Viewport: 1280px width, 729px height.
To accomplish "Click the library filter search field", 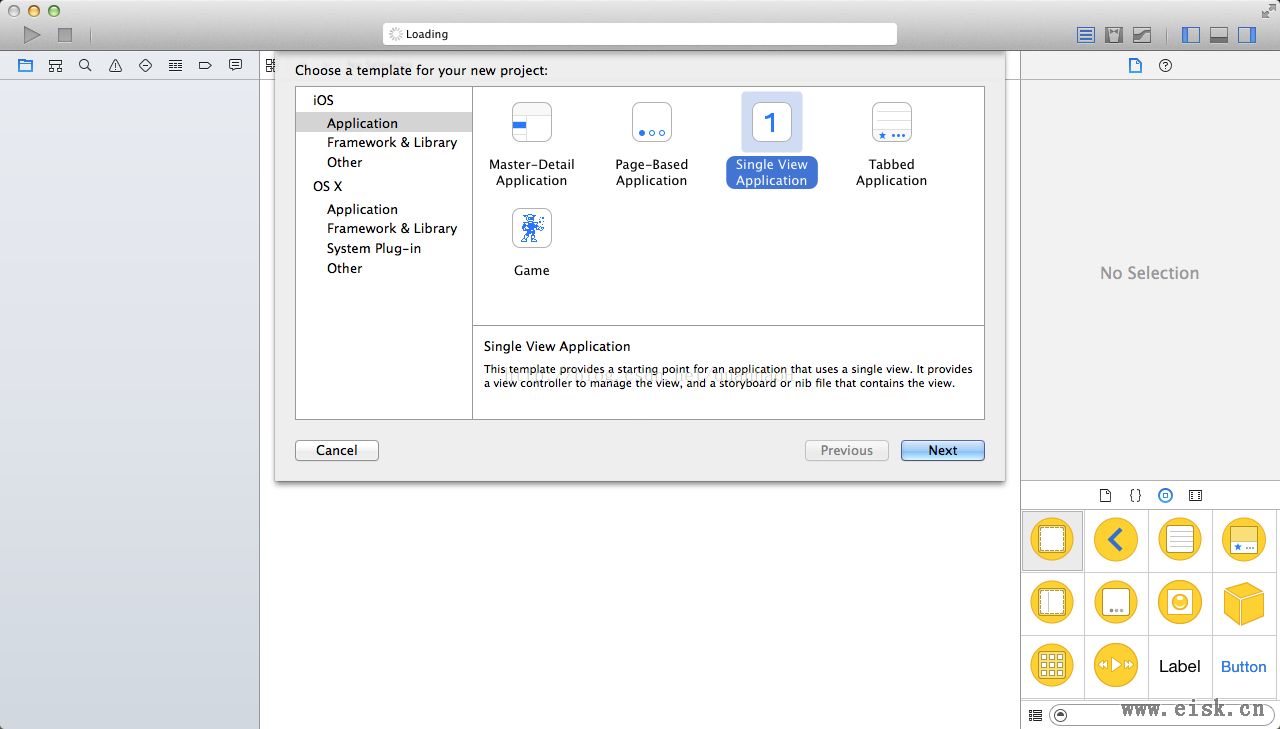I will click(x=1160, y=715).
